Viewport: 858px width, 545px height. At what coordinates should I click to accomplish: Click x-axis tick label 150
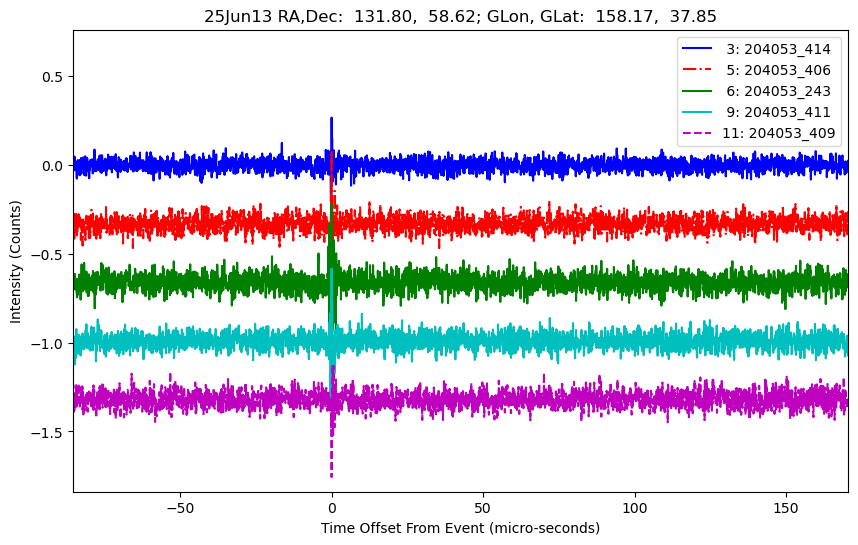[x=786, y=508]
